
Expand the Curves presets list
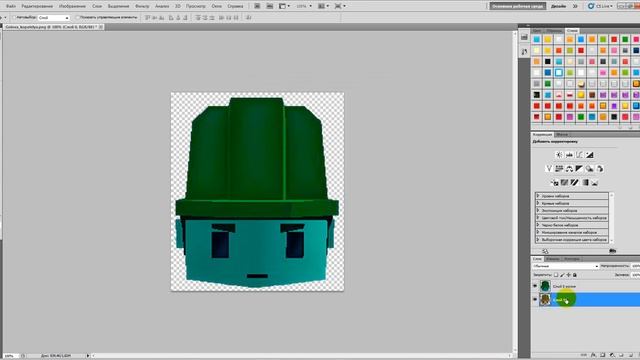pos(538,203)
